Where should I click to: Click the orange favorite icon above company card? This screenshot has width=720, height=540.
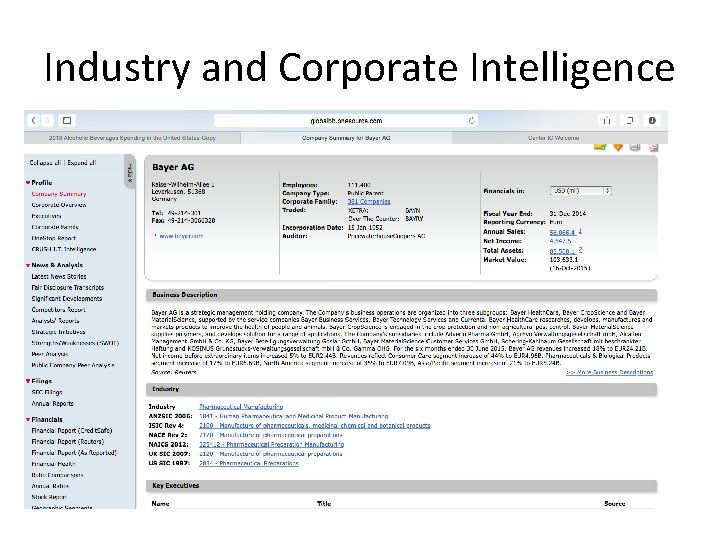coord(618,147)
